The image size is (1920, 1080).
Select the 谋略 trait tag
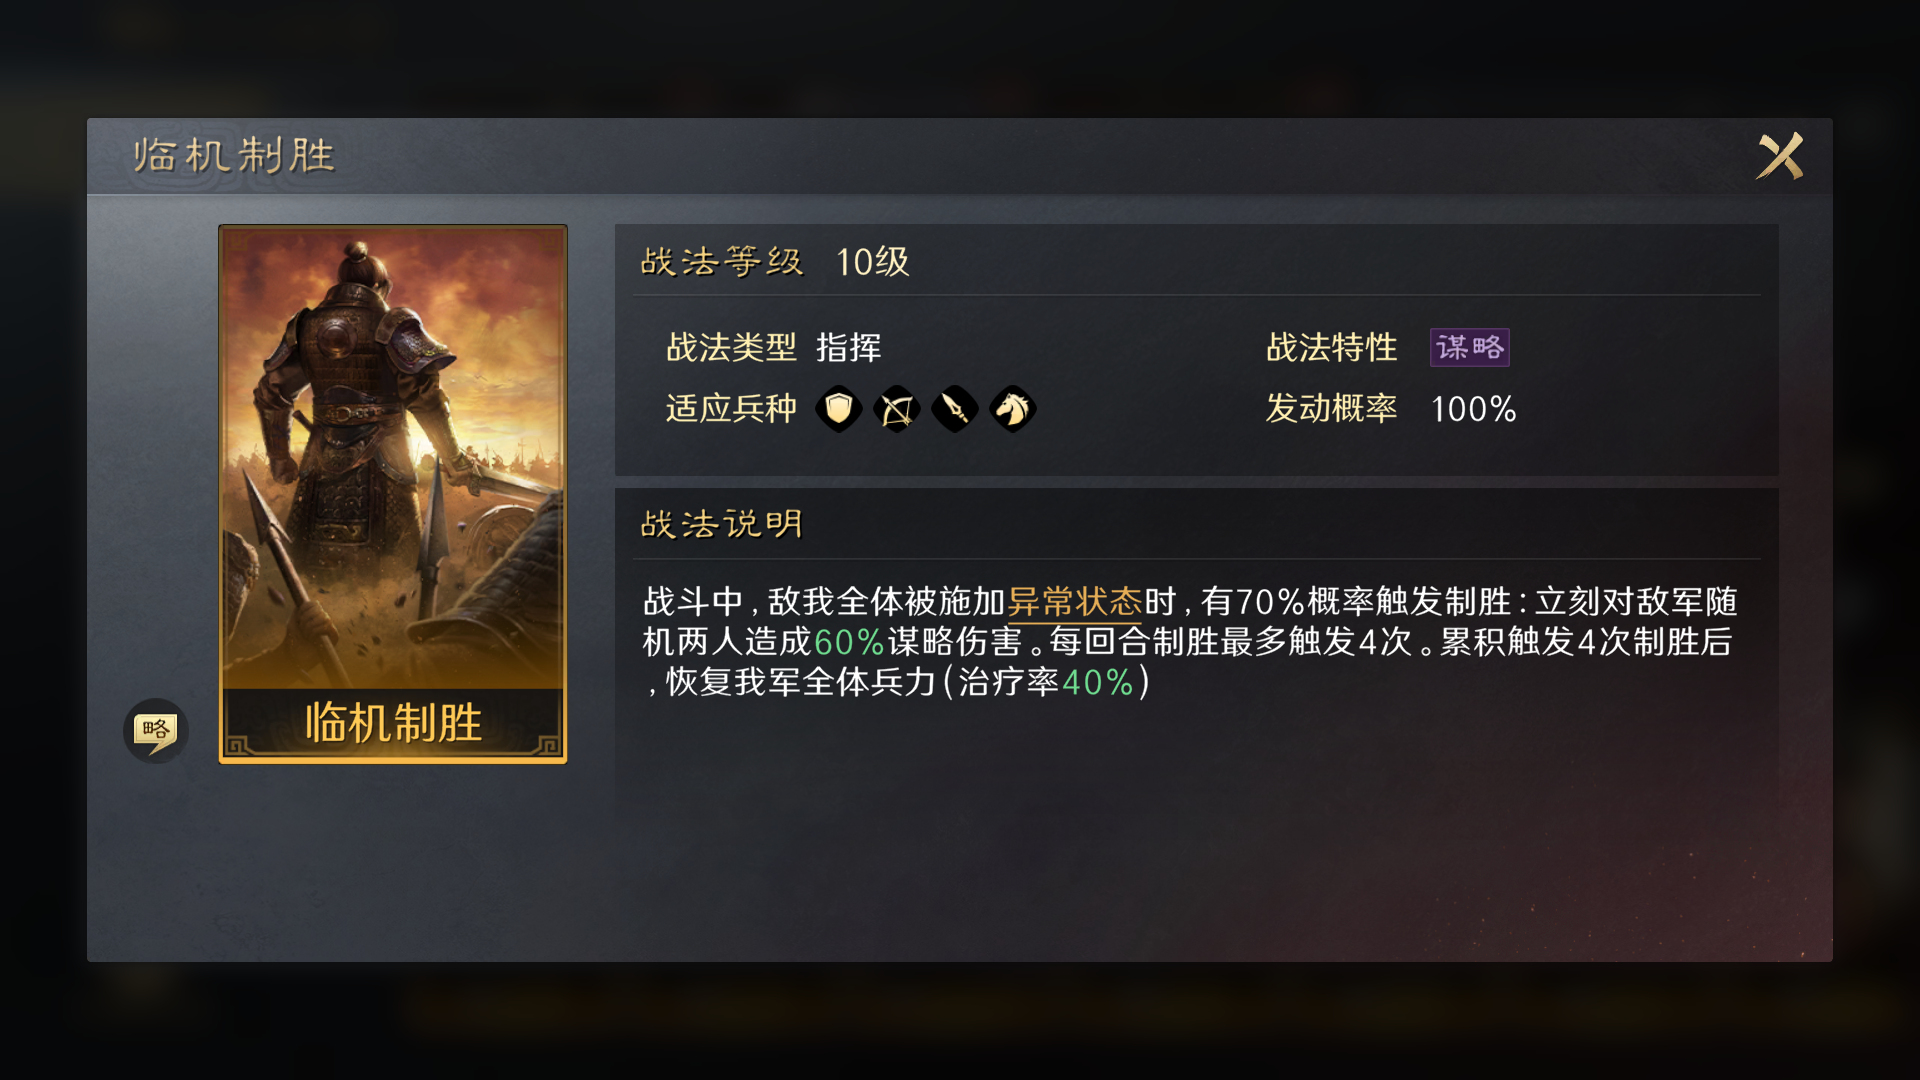pyautogui.click(x=1469, y=347)
